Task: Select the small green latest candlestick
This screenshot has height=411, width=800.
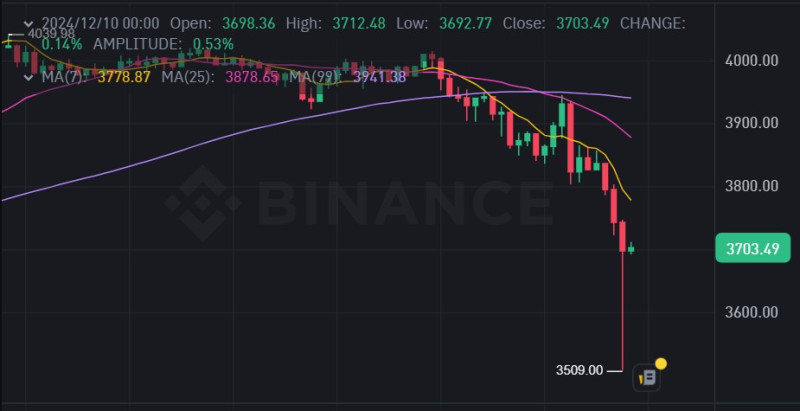Action: [631, 248]
